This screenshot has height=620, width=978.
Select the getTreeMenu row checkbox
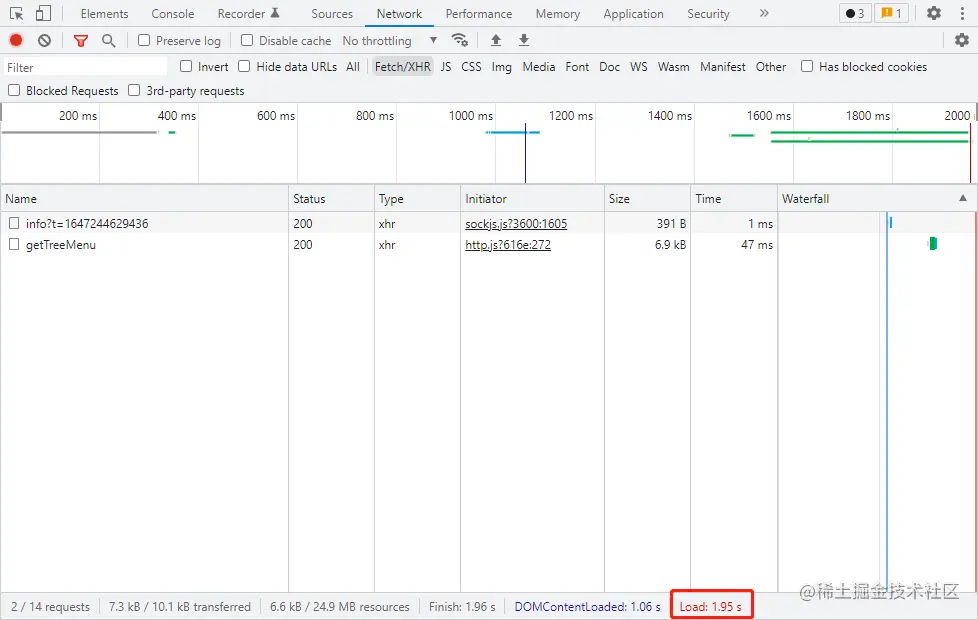[14, 245]
